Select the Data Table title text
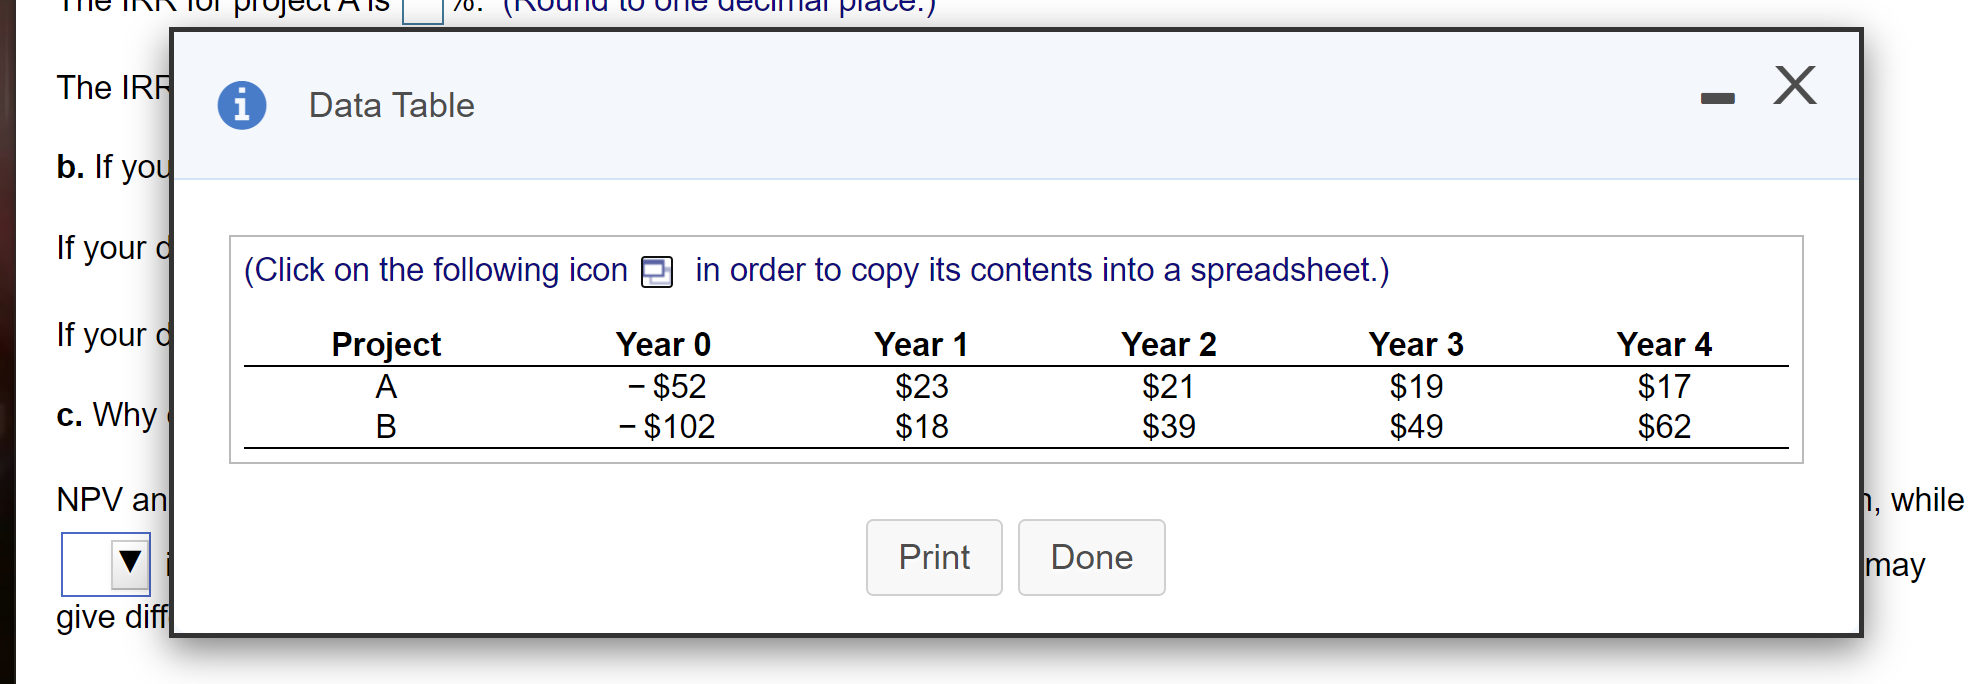This screenshot has width=1979, height=684. point(390,105)
